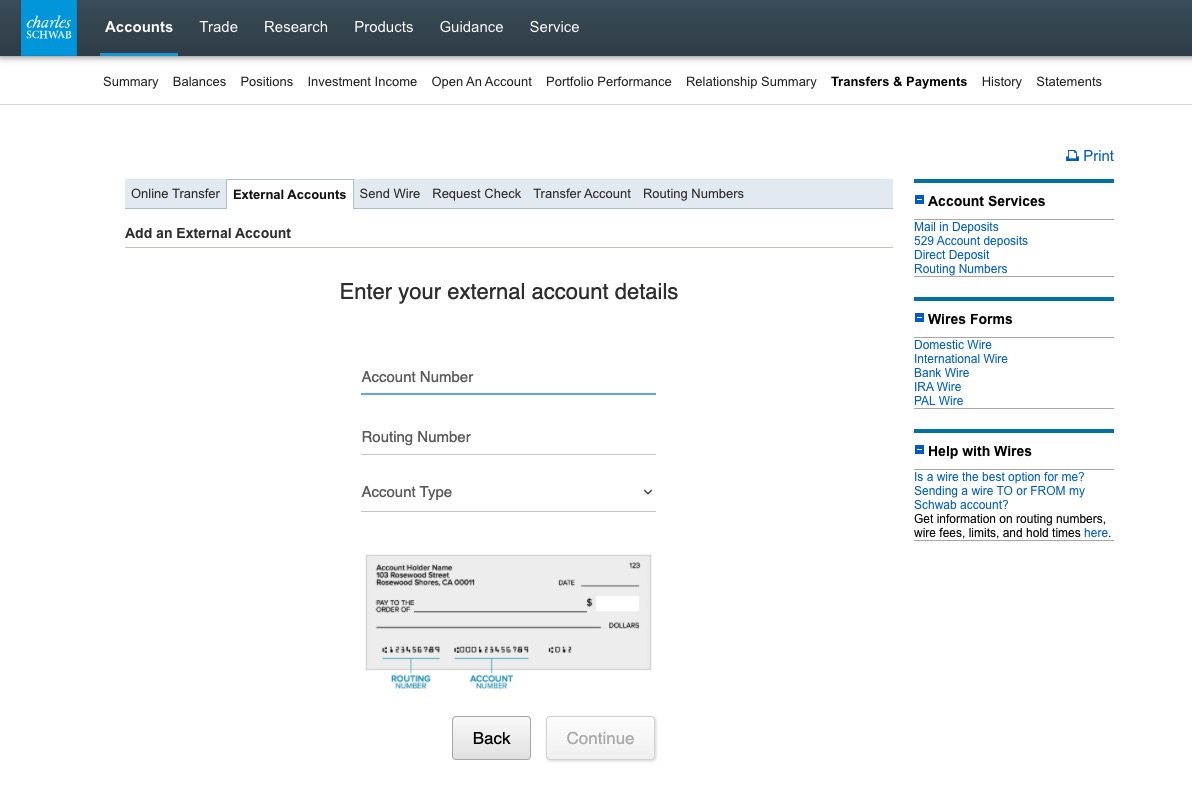Collapse the Wires Forms section

pos(920,318)
